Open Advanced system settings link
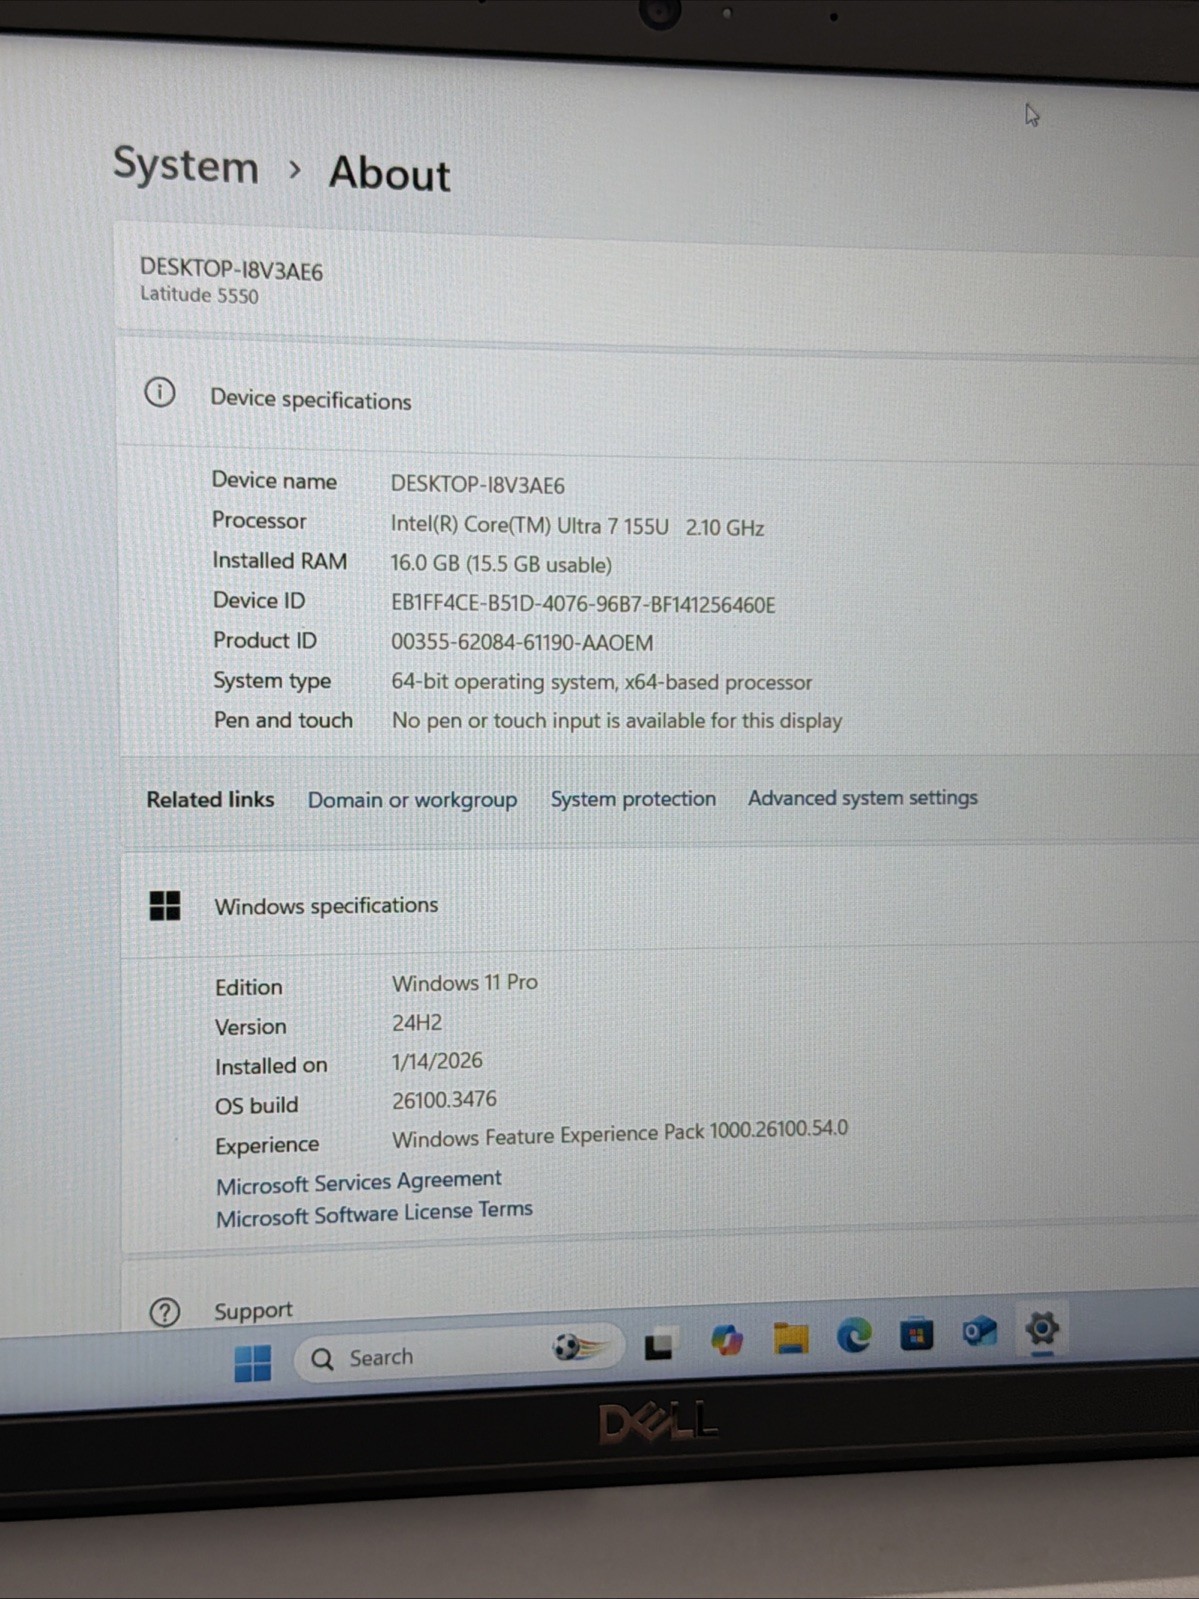The width and height of the screenshot is (1199, 1599). click(x=863, y=798)
